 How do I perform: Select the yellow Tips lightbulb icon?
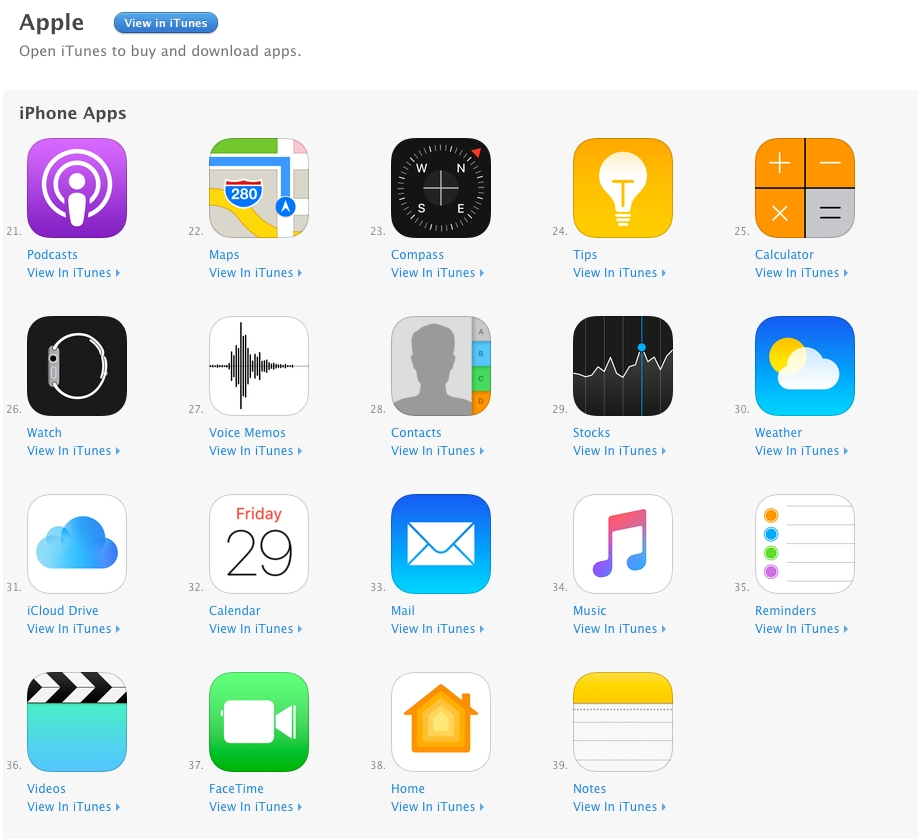tap(623, 188)
